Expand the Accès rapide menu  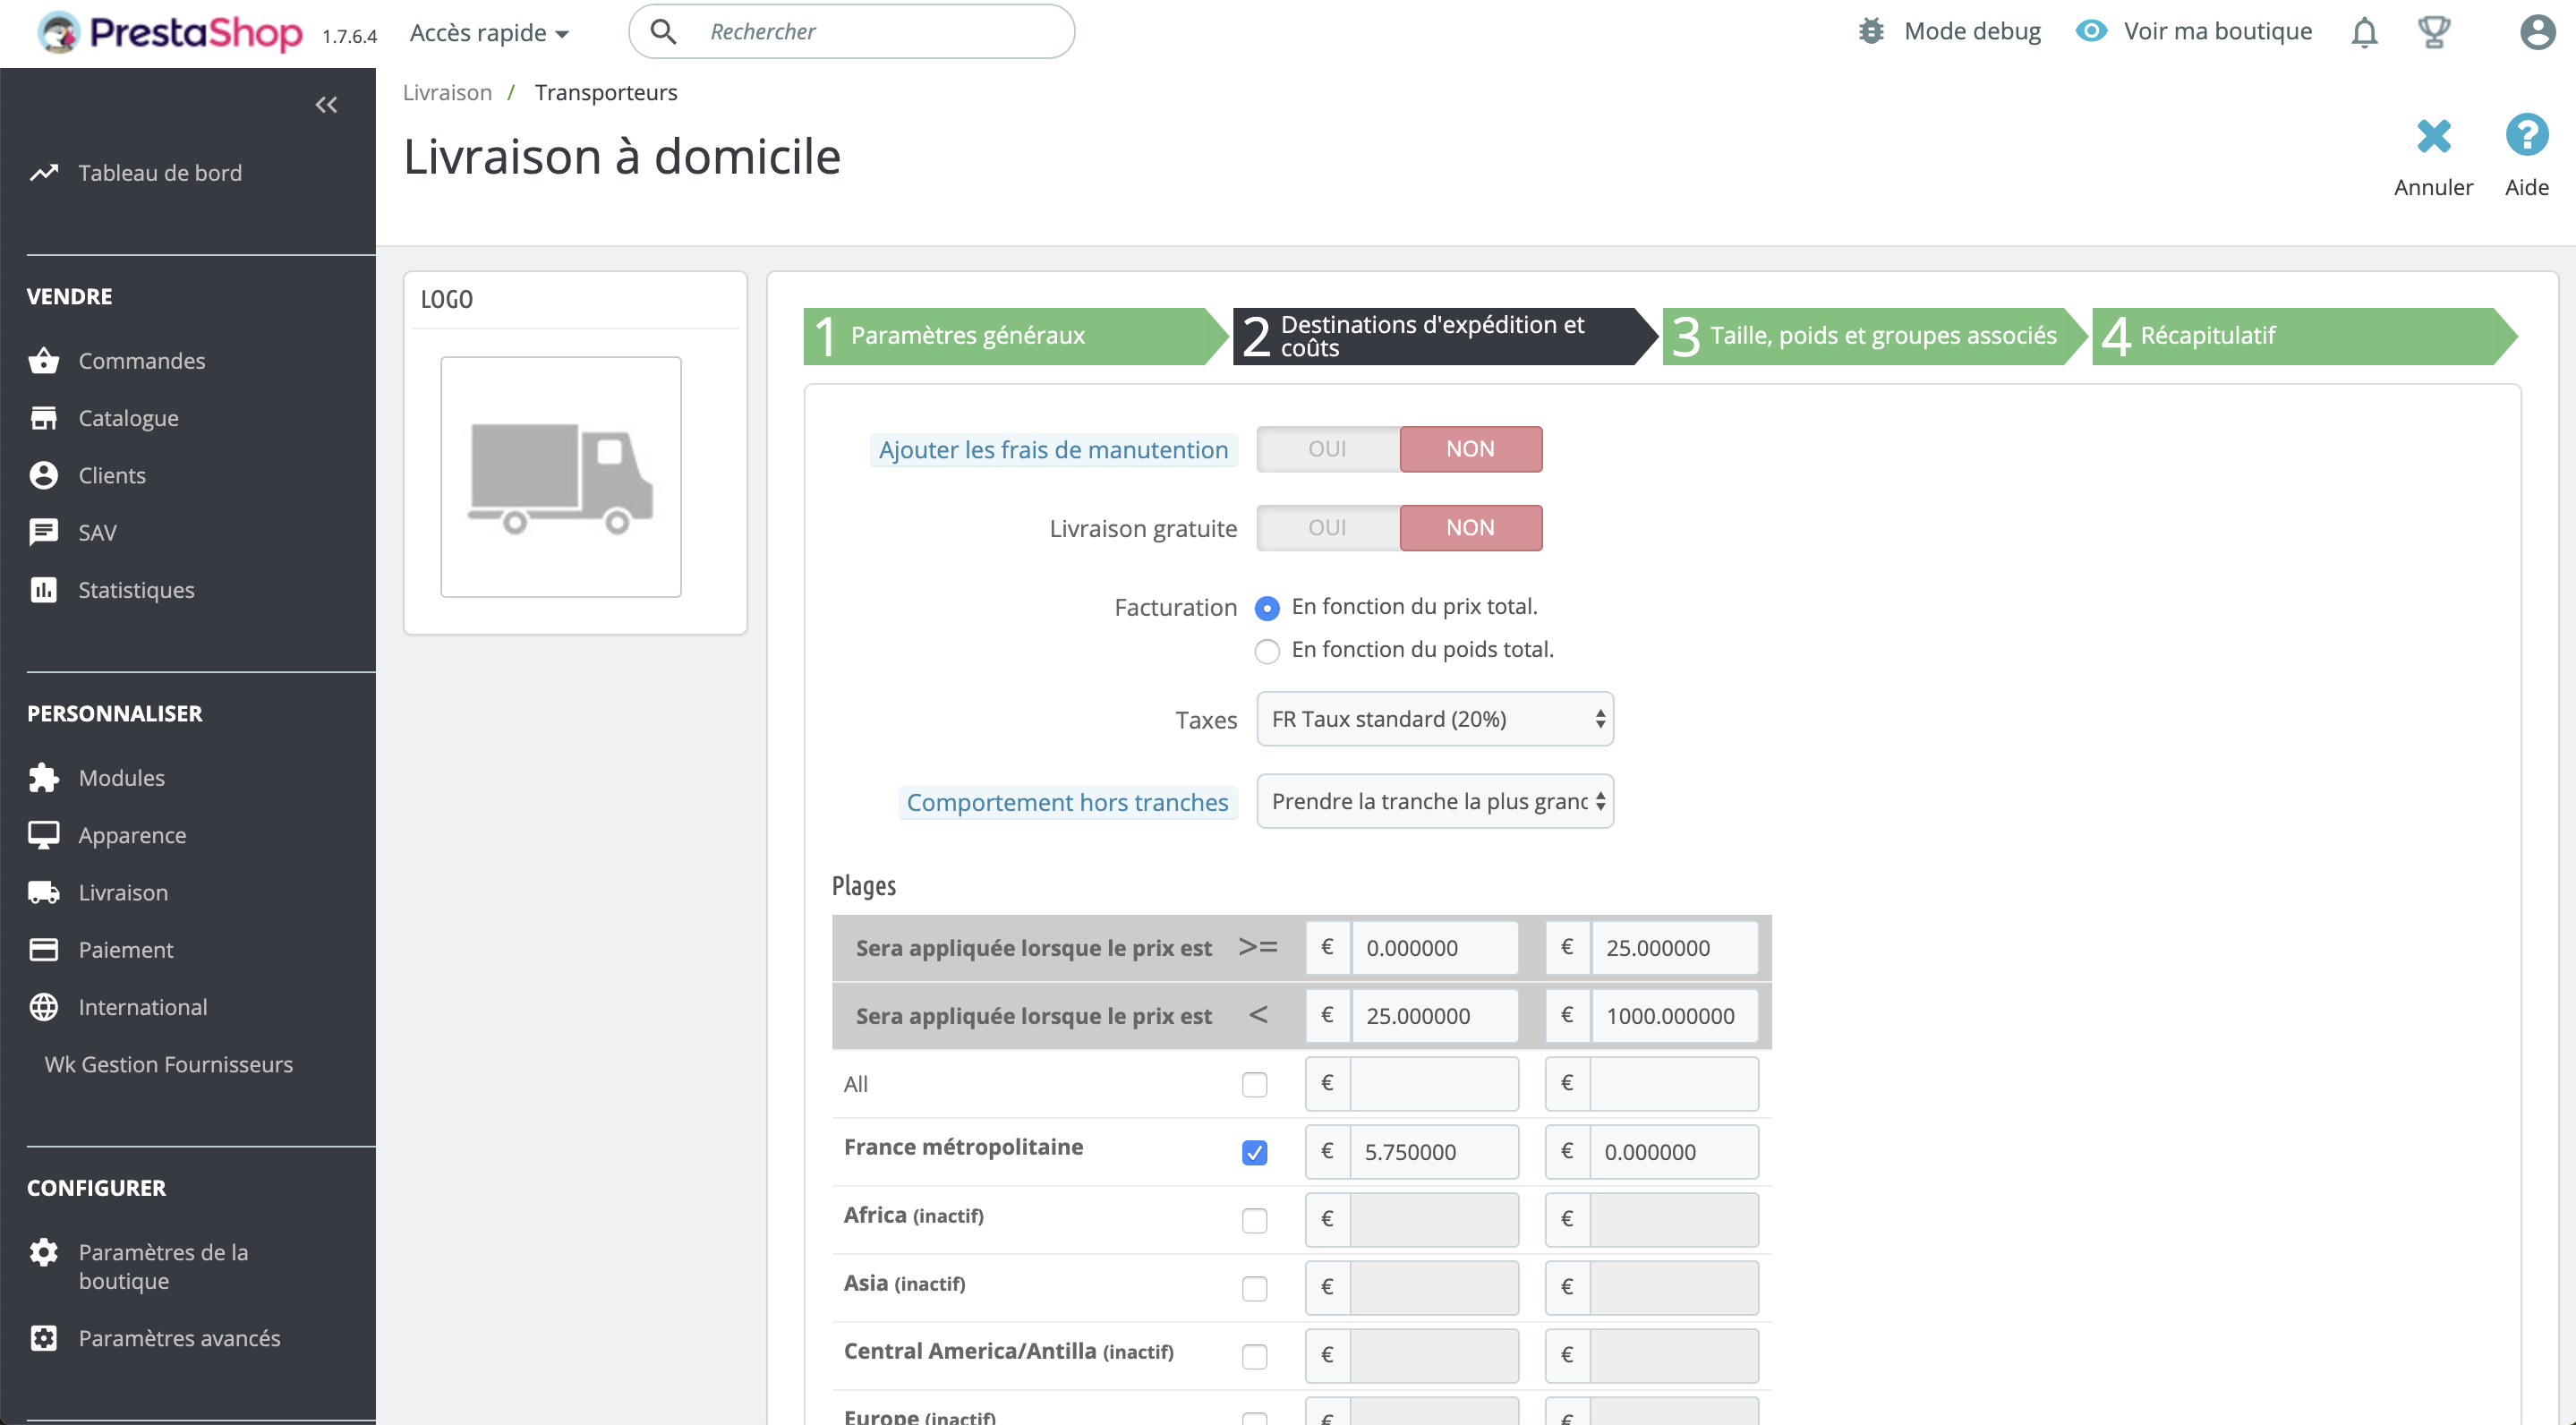pyautogui.click(x=489, y=33)
